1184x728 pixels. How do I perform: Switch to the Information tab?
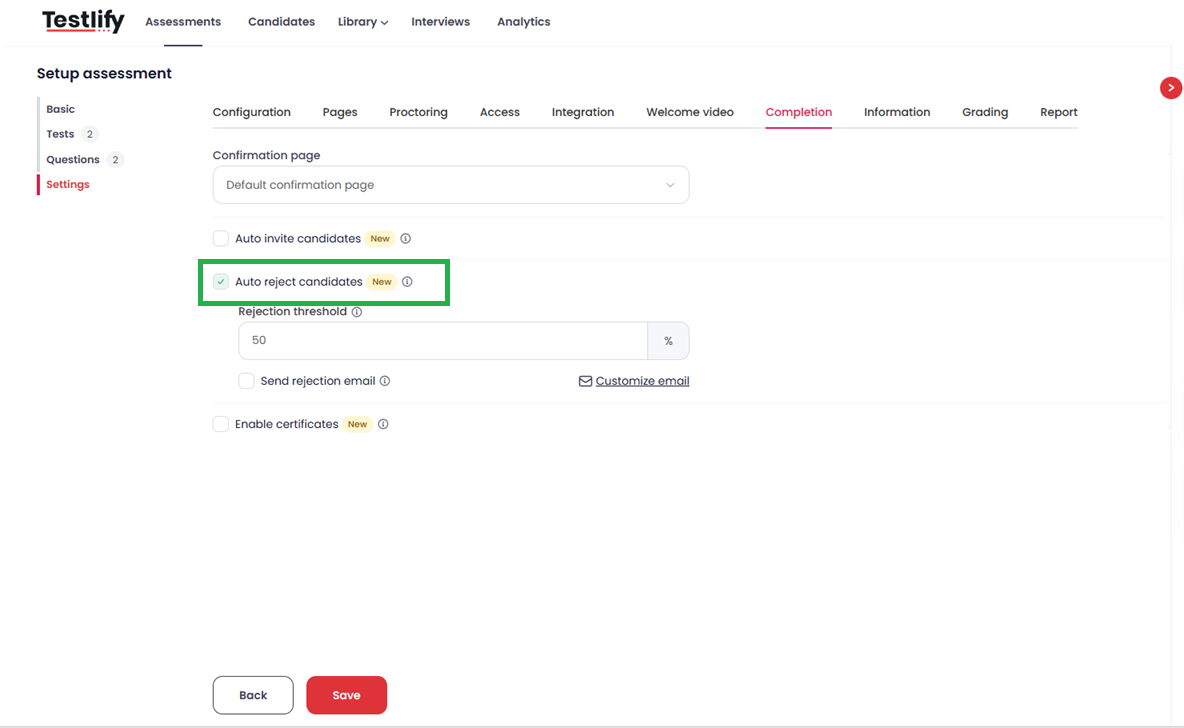click(897, 112)
